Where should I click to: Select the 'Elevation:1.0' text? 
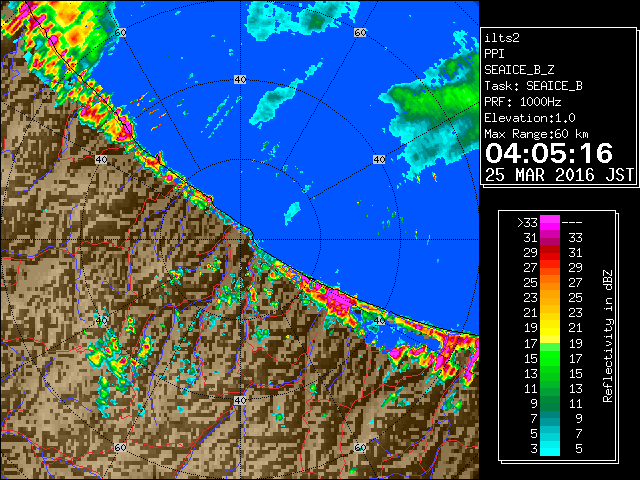530,118
